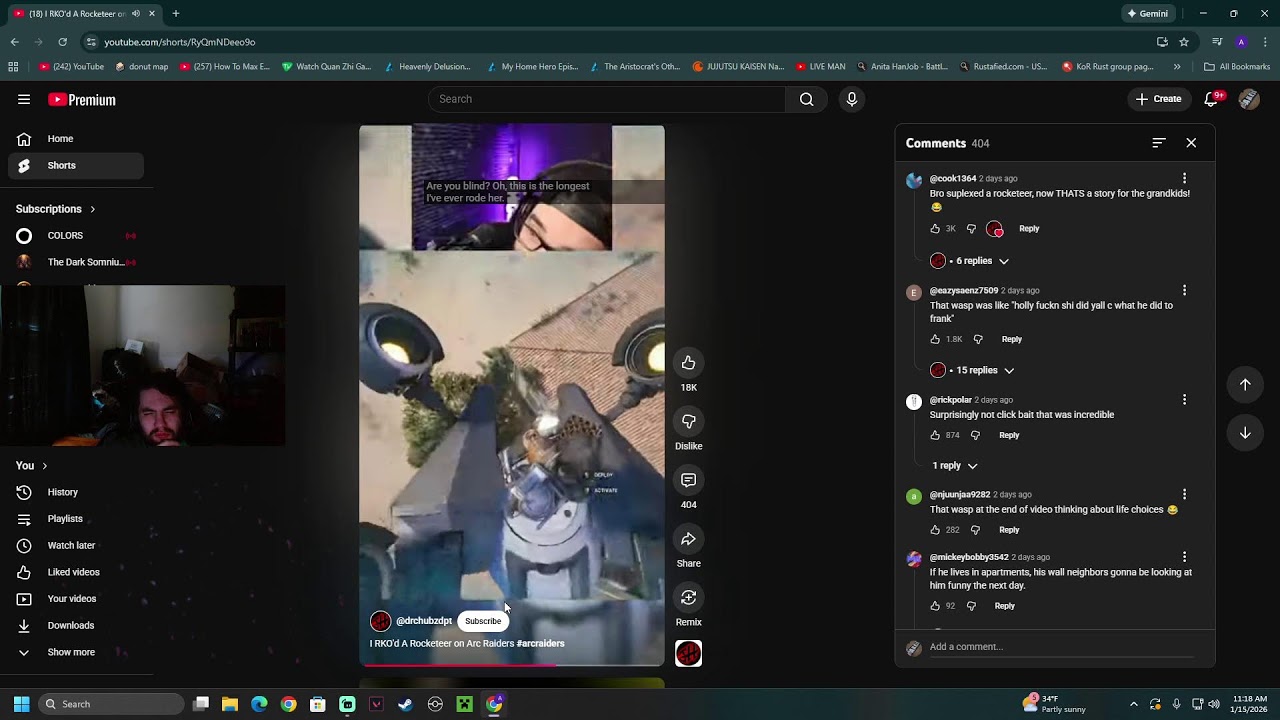
Task: Expand the You section
Action: point(32,466)
